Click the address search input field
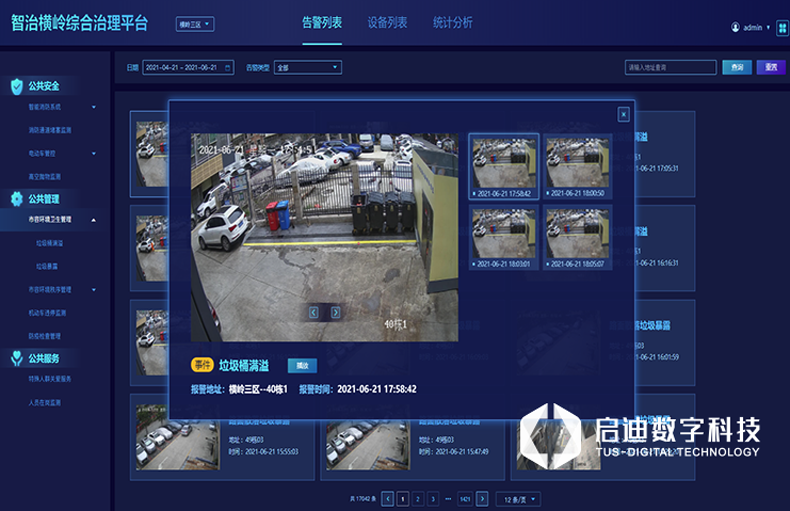790x511 pixels. click(671, 67)
